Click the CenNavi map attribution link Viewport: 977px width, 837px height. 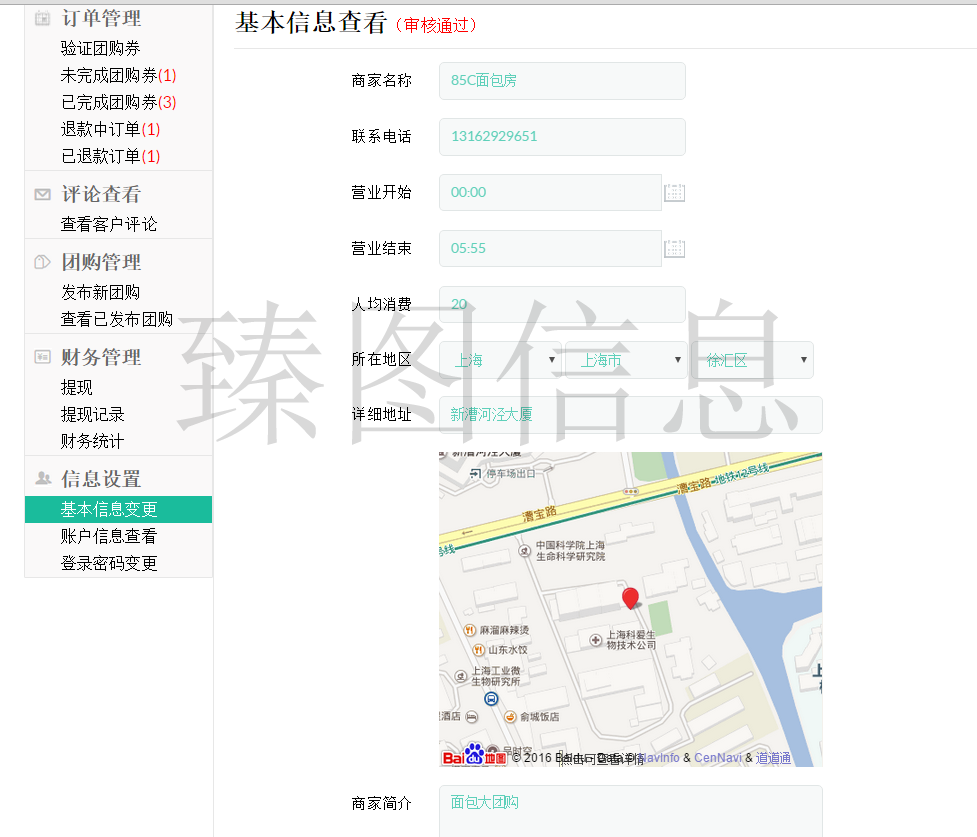point(718,758)
